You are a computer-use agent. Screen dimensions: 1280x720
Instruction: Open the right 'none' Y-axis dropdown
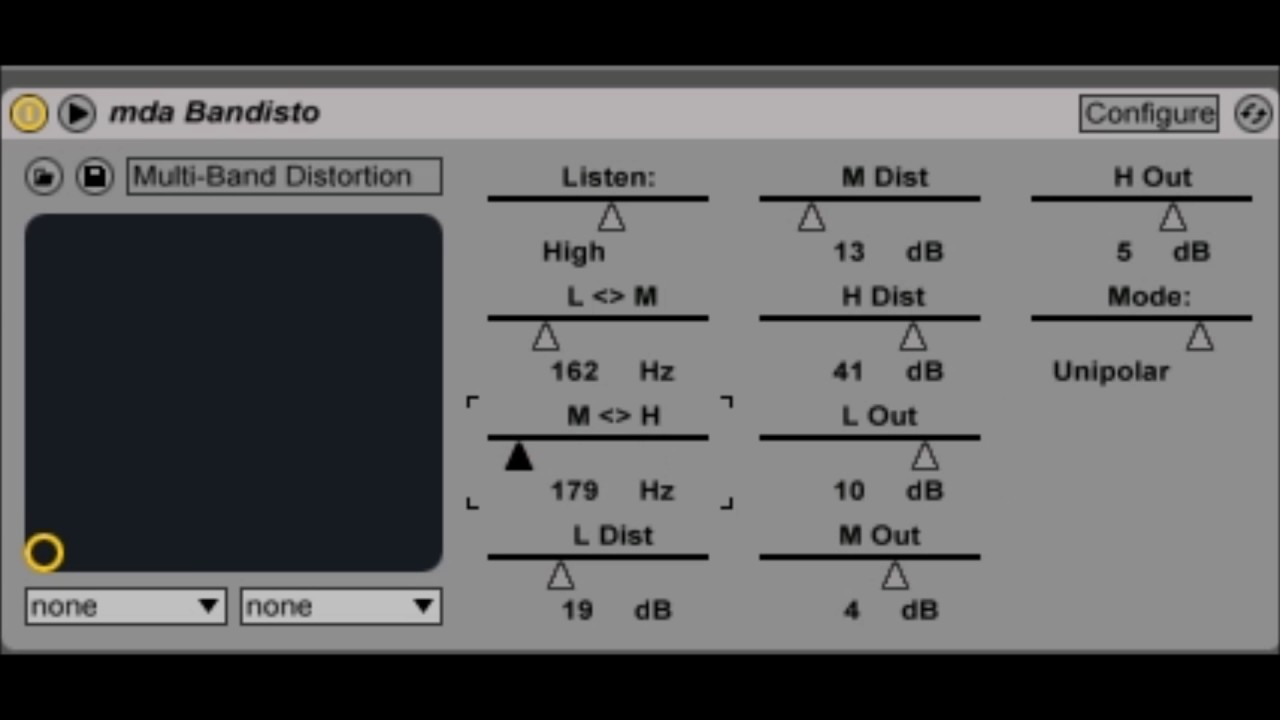click(x=340, y=606)
